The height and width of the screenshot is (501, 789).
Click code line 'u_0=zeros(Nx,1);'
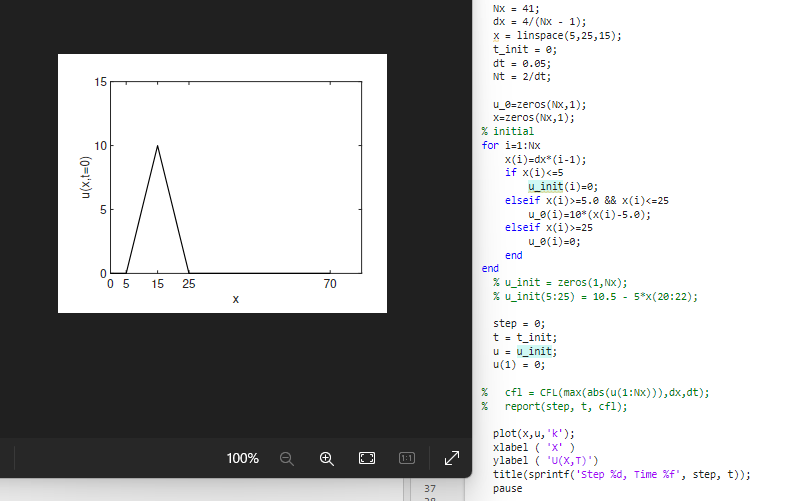click(539, 105)
